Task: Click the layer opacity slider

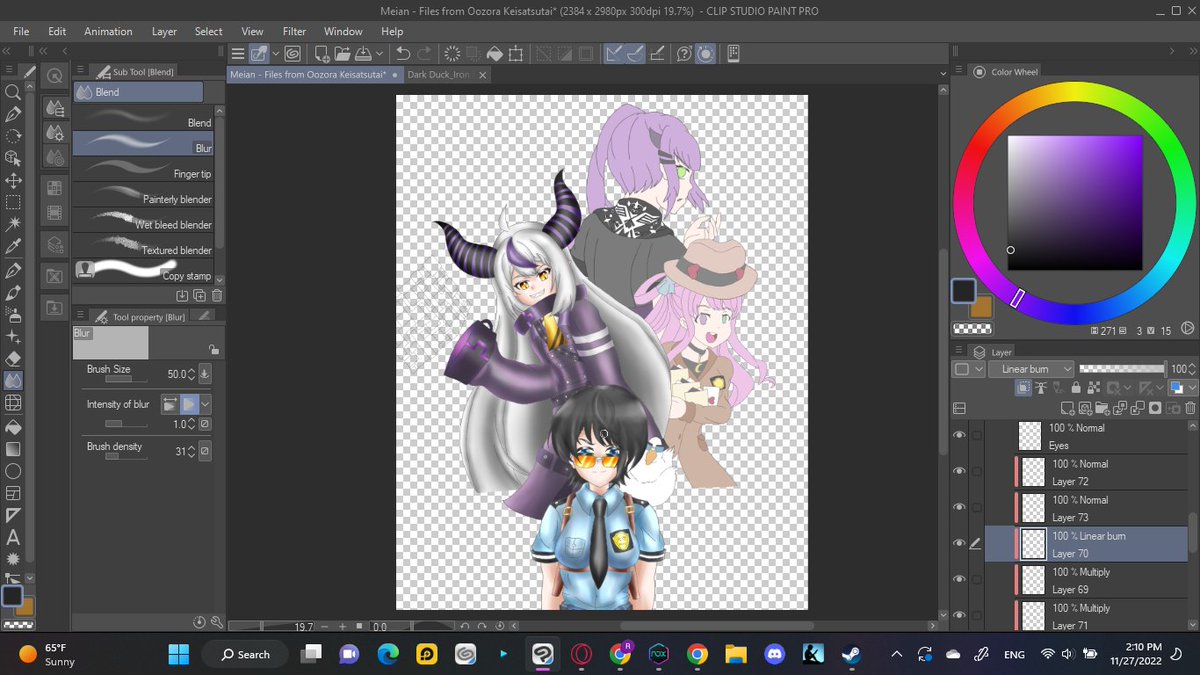Action: point(1122,369)
